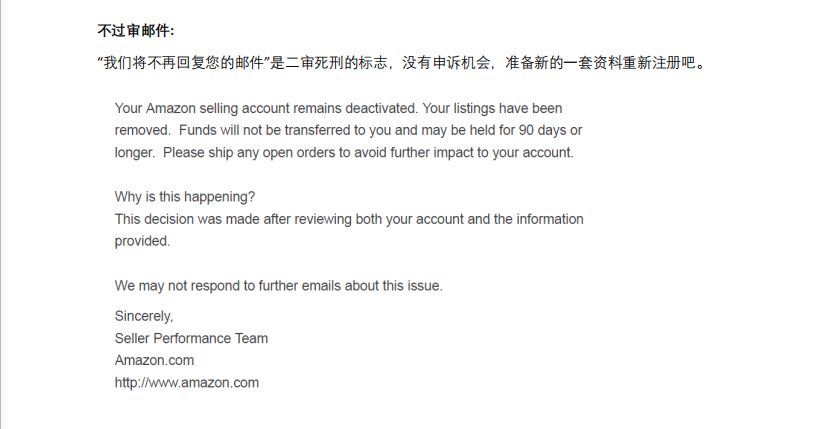Screen dimensions: 817x429
Task: Click the phrase 准备新的一套资料
Action: (563, 63)
